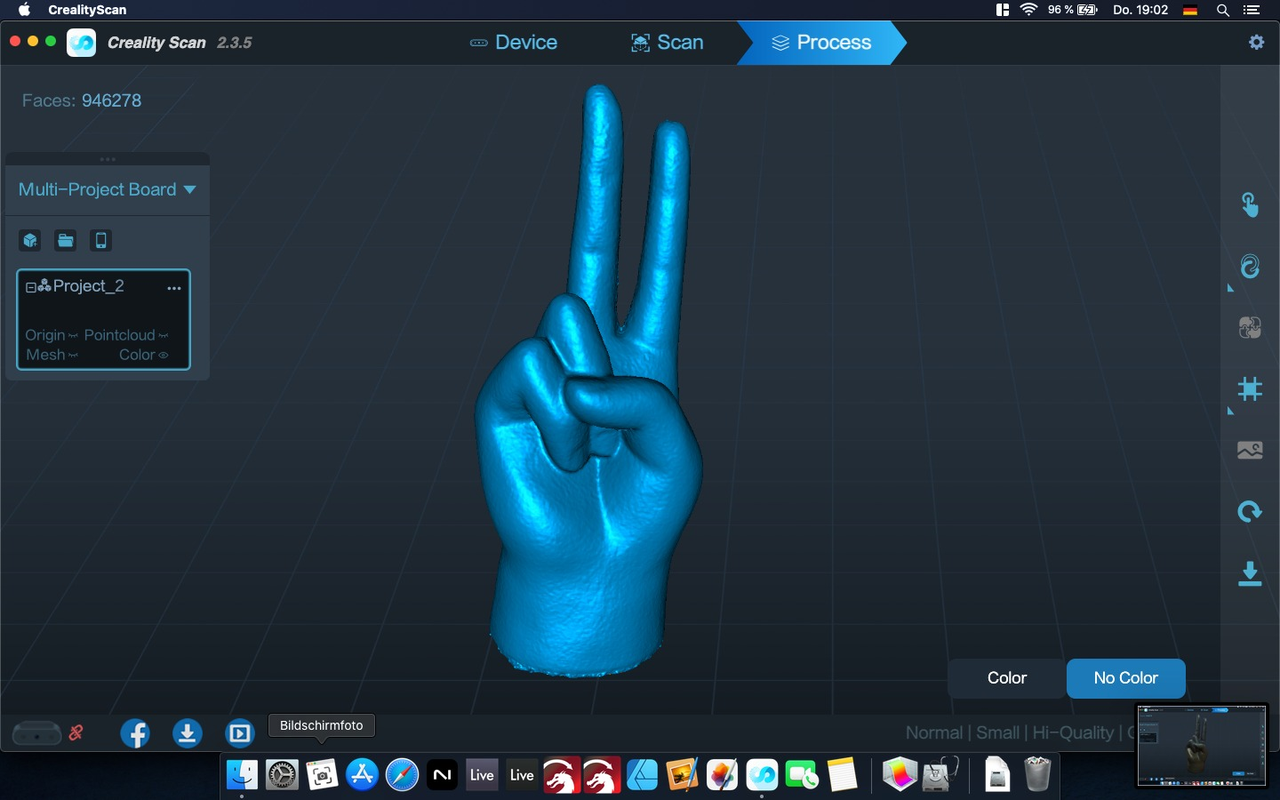Click the redo rotate arrow icon

1249,512
